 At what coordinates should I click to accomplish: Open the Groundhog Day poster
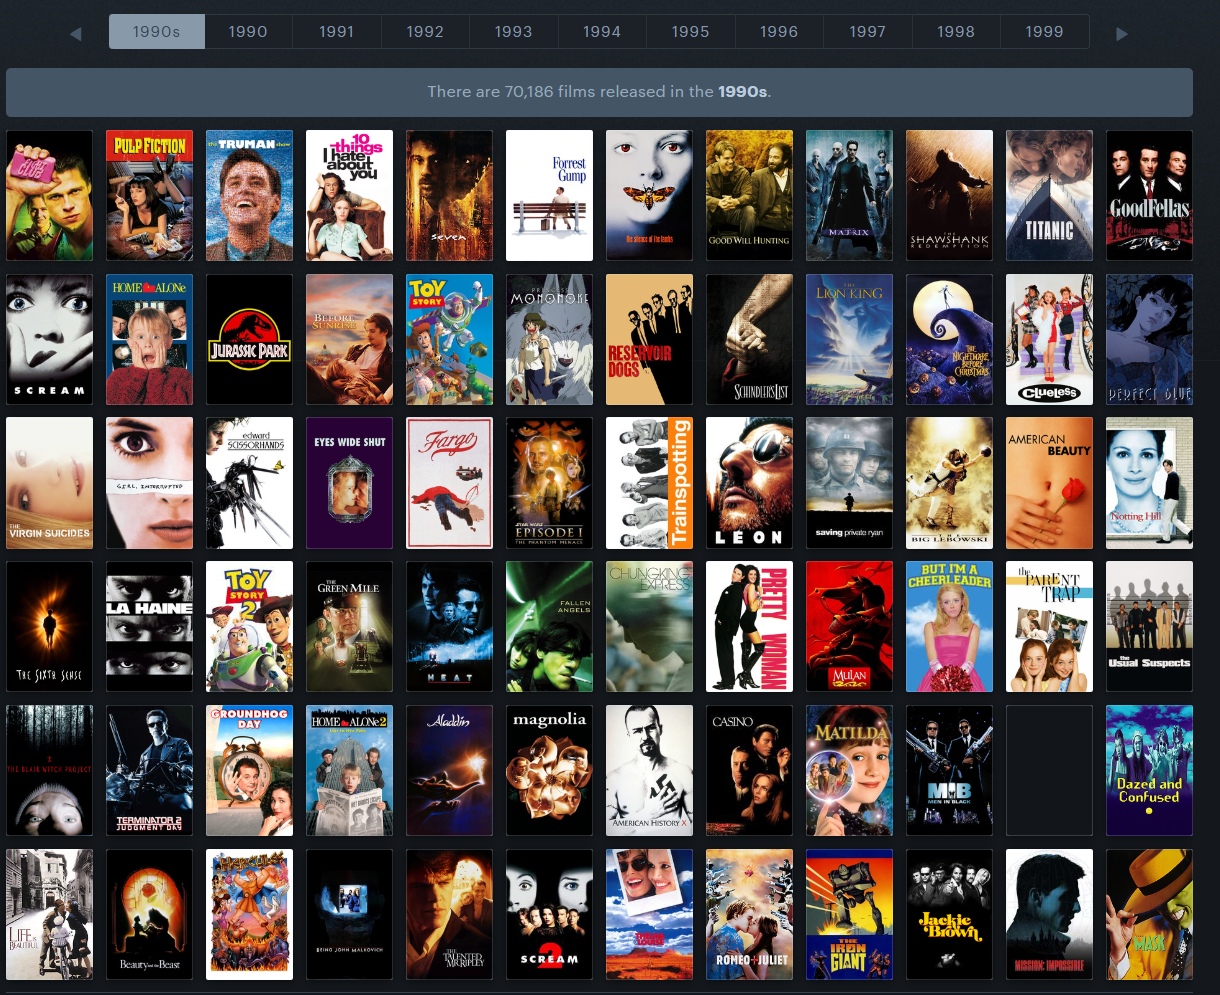[x=250, y=771]
